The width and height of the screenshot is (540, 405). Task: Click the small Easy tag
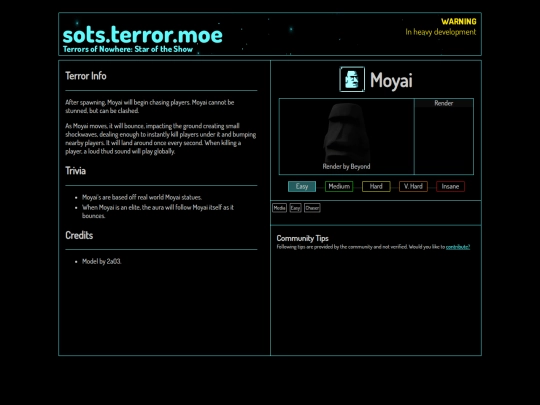[295, 208]
